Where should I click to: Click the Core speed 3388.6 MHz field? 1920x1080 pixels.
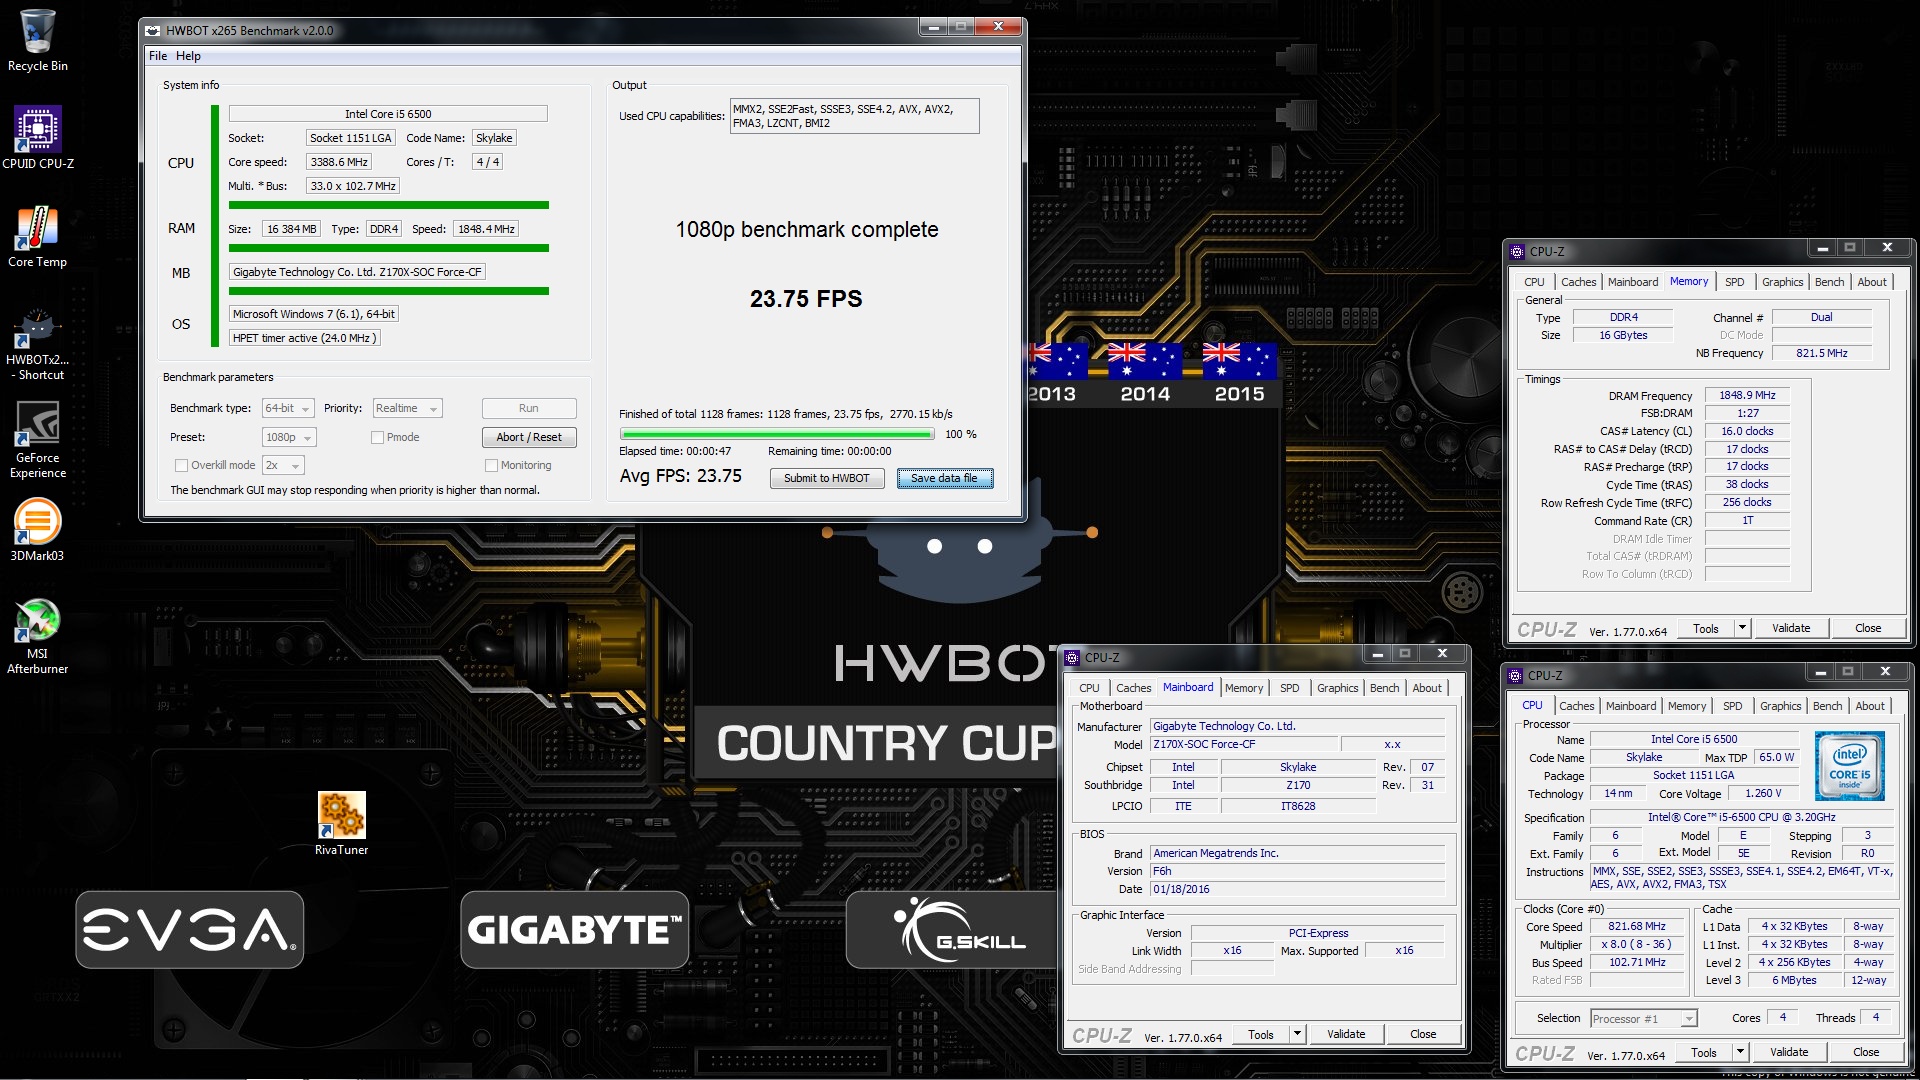pyautogui.click(x=339, y=162)
